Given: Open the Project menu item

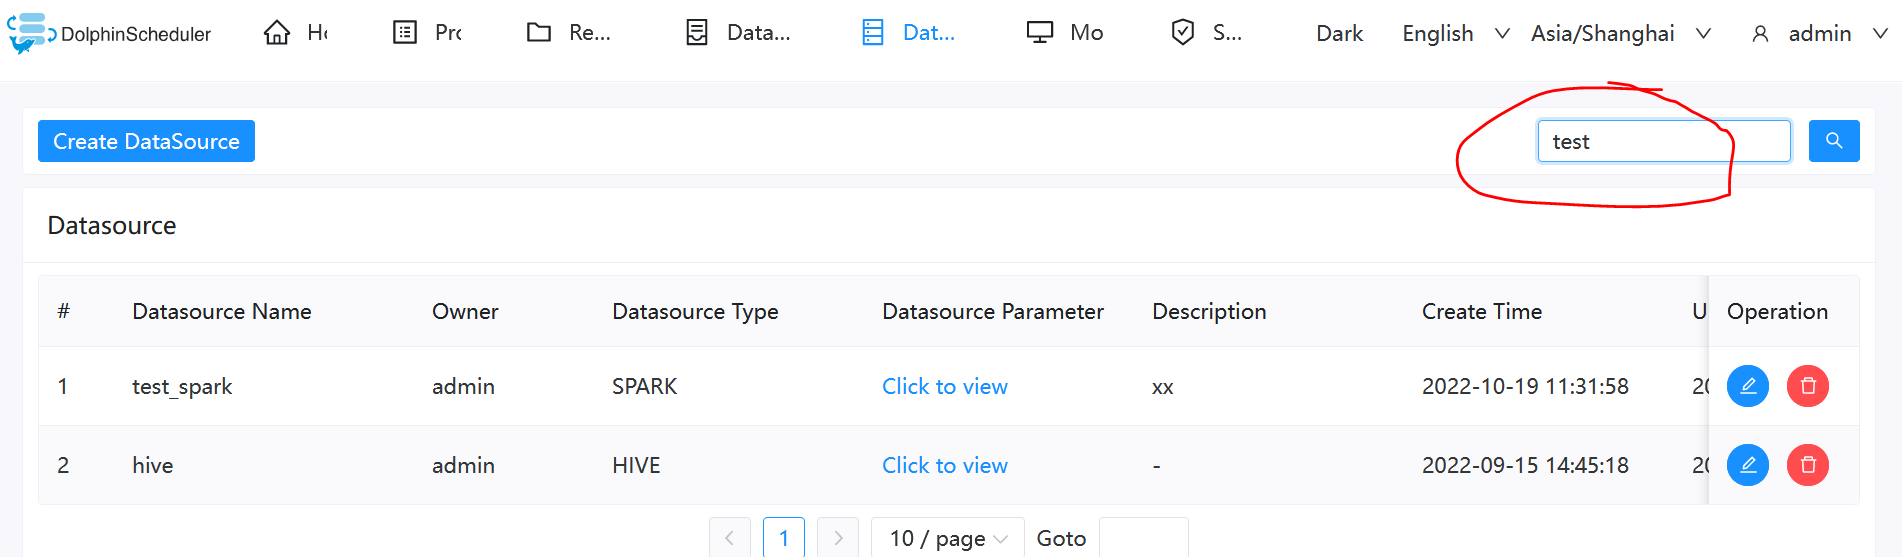Looking at the screenshot, I should pyautogui.click(x=427, y=33).
